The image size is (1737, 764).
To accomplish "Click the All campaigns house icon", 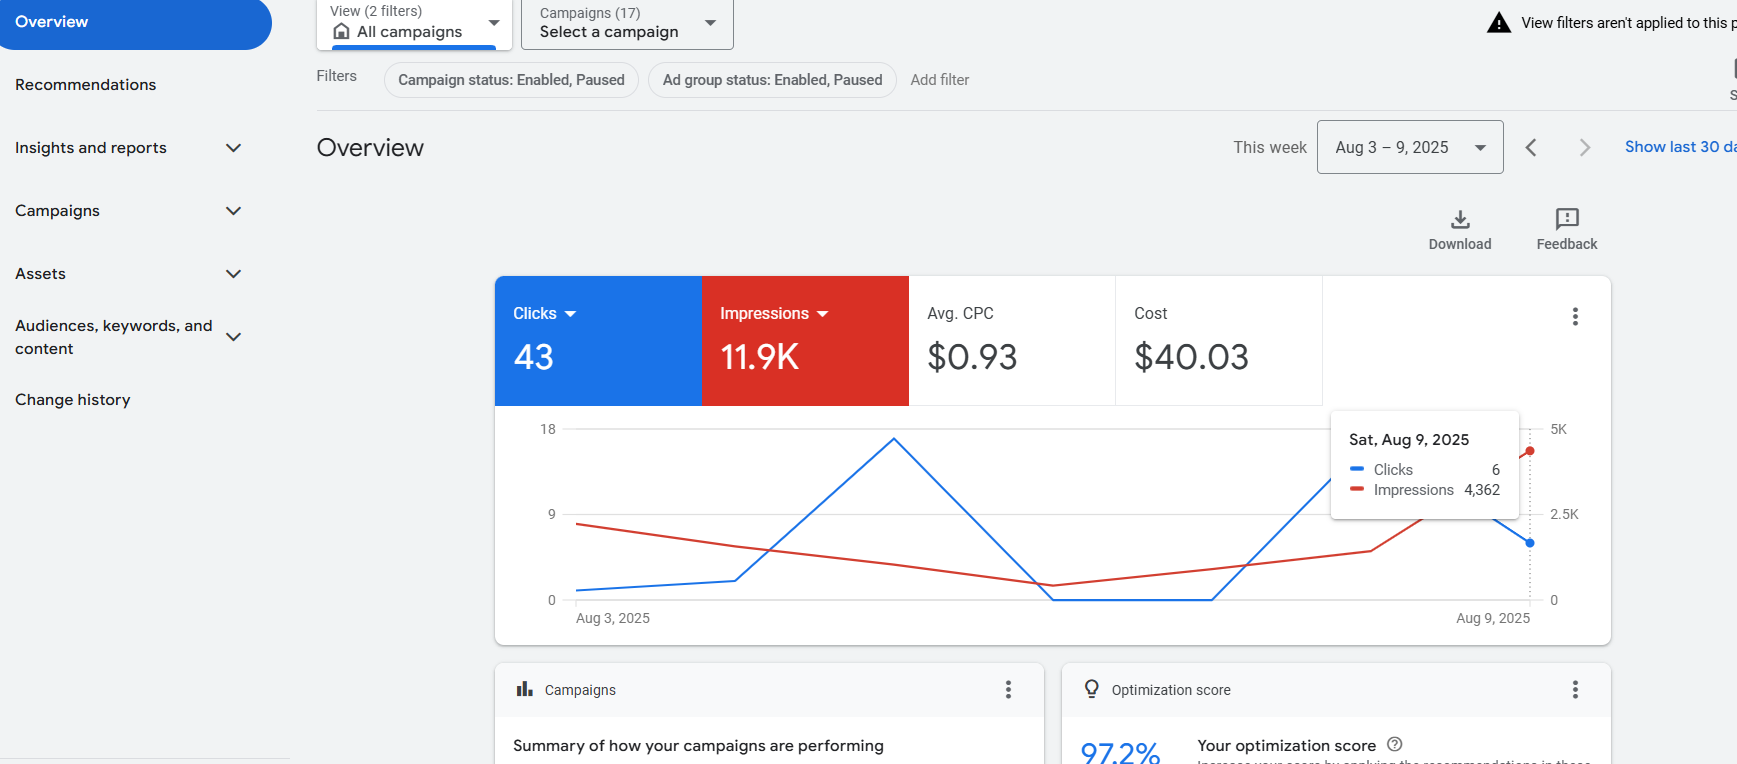I will (341, 32).
